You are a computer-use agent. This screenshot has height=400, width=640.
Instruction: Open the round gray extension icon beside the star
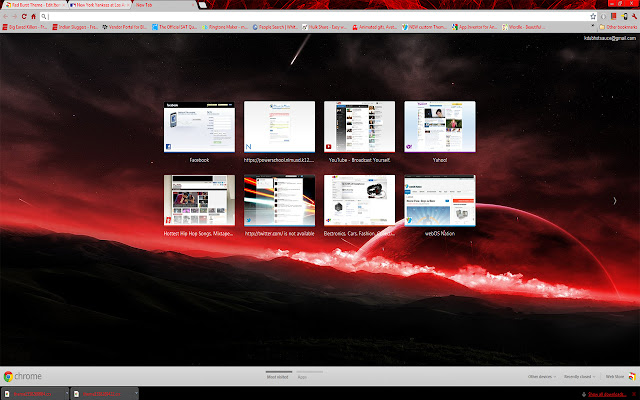[603, 16]
